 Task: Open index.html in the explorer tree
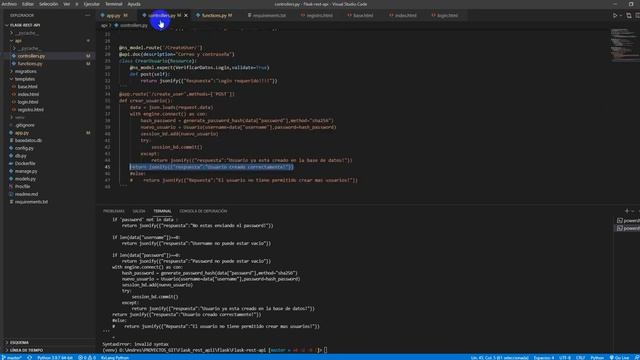28,94
